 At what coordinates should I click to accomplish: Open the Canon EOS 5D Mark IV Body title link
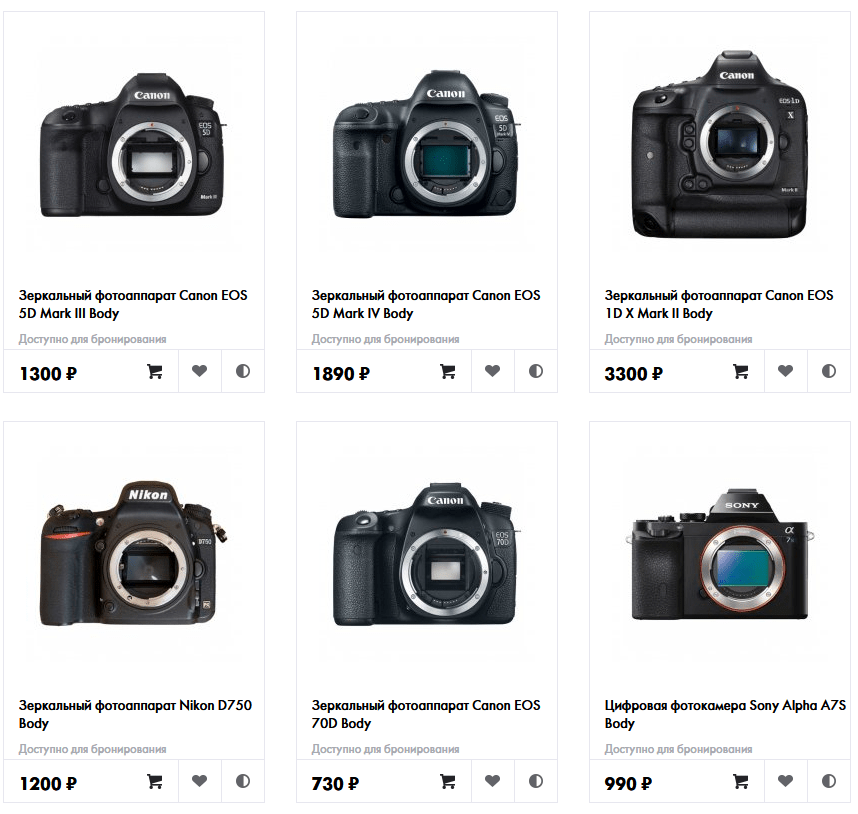click(426, 304)
